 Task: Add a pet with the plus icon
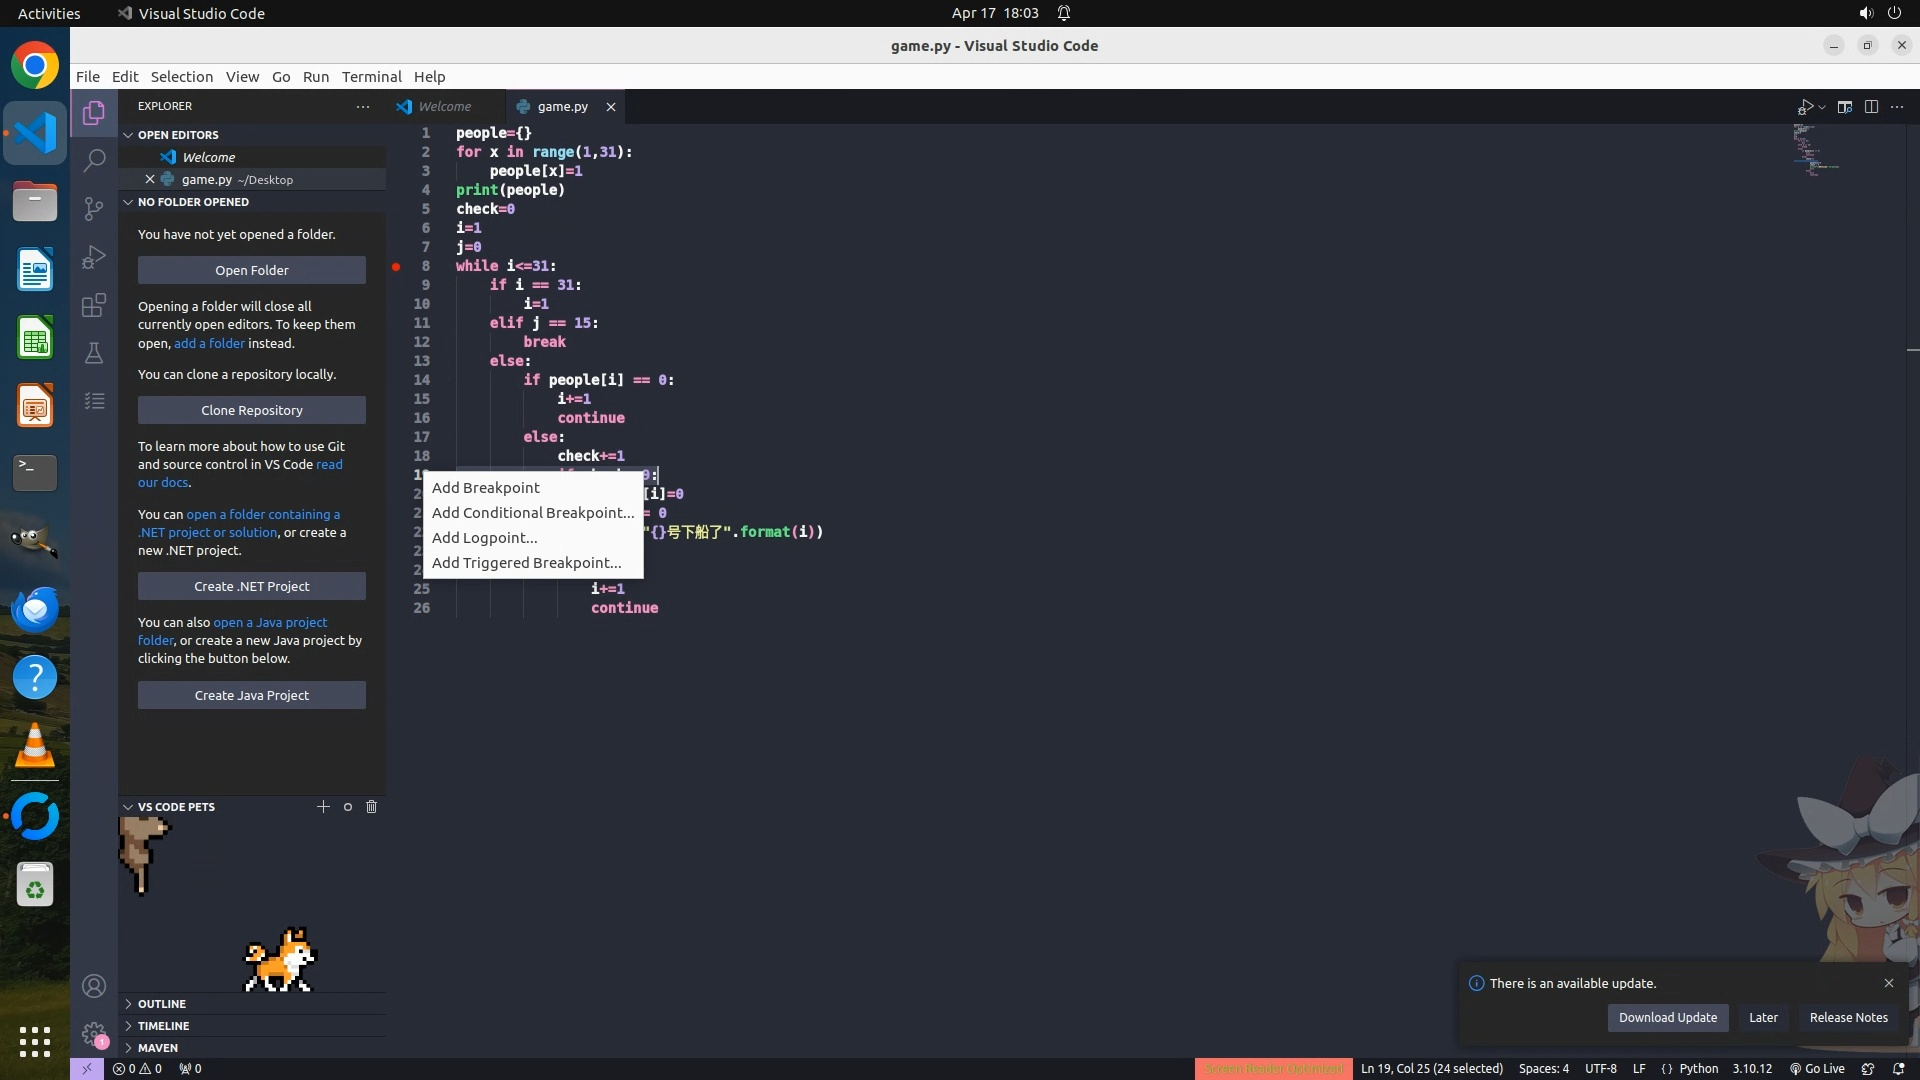323,807
